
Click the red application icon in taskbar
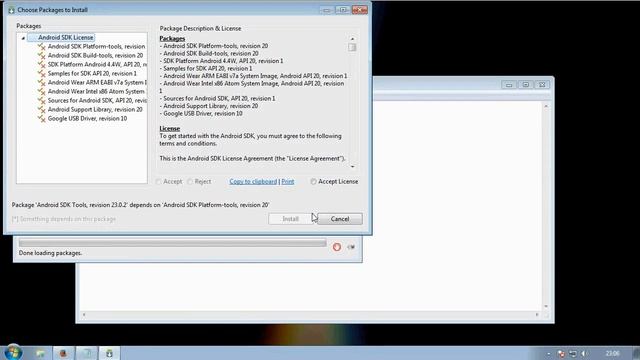pyautogui.click(x=63, y=353)
